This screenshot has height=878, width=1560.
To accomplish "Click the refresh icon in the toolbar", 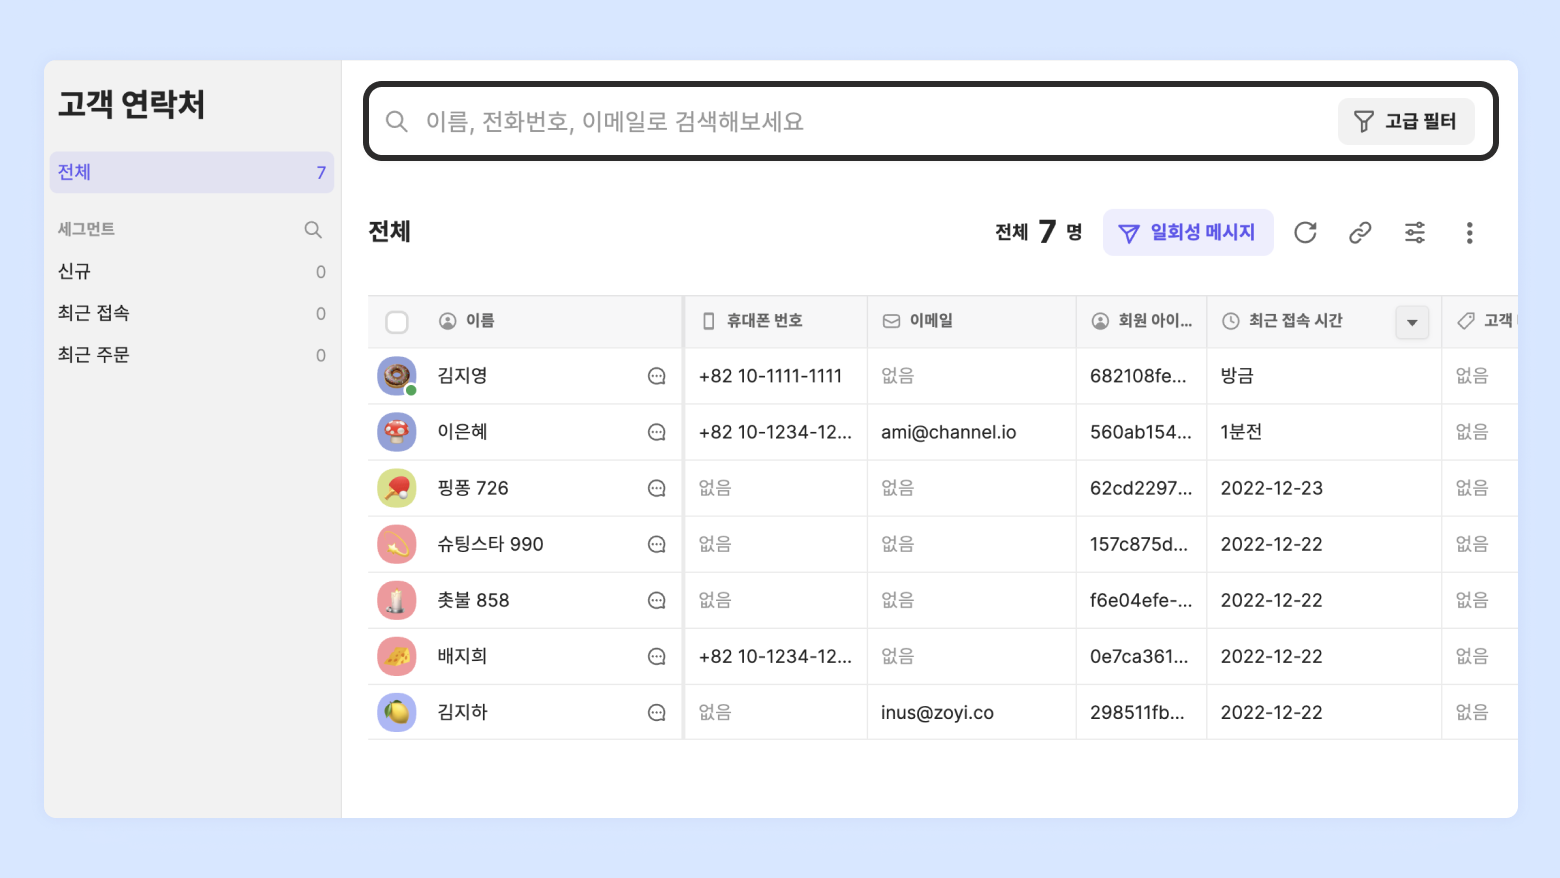I will 1305,233.
